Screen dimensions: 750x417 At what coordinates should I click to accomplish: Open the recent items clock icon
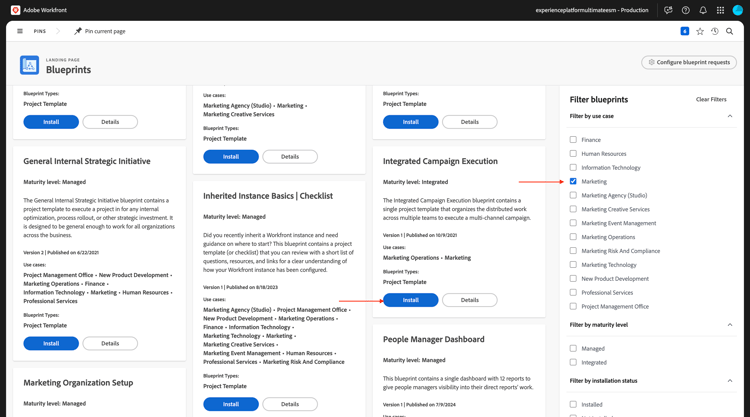click(x=715, y=31)
